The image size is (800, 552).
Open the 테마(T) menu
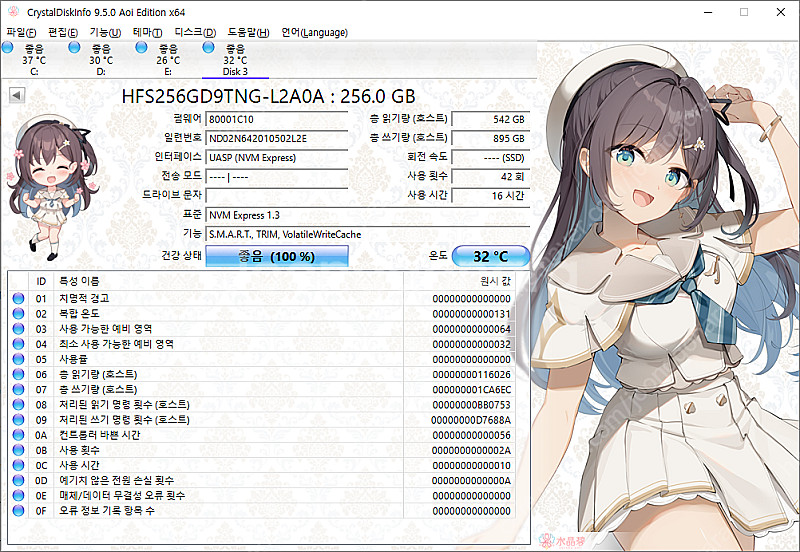click(147, 33)
